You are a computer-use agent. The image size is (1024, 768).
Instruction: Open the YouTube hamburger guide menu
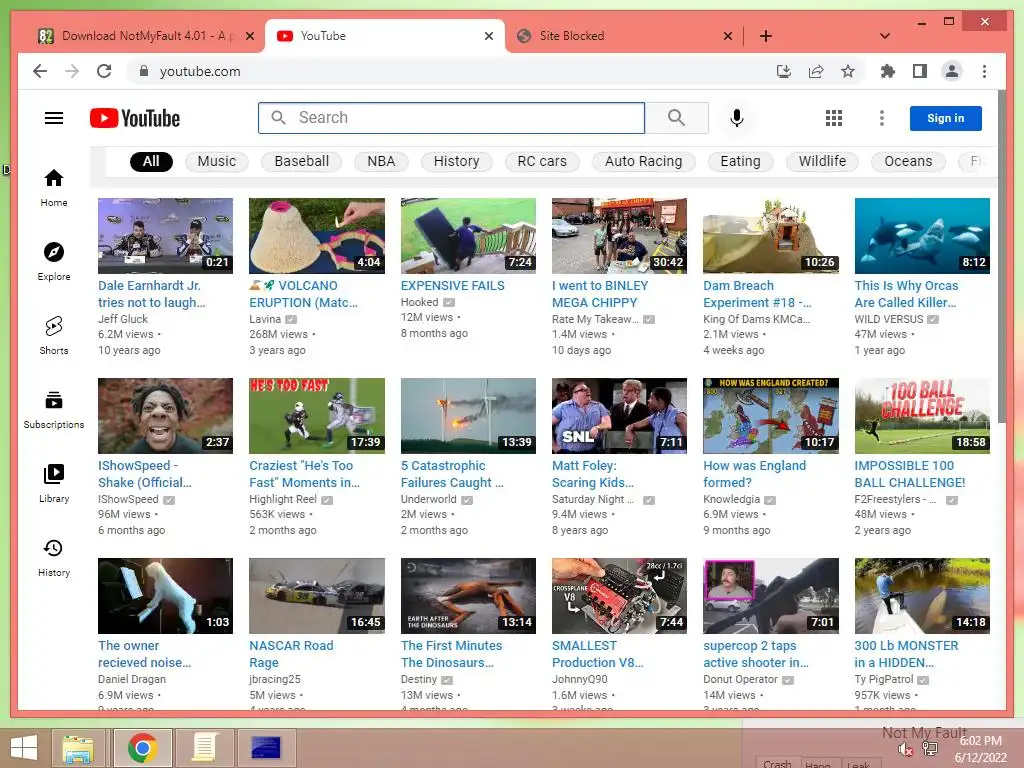pos(54,118)
